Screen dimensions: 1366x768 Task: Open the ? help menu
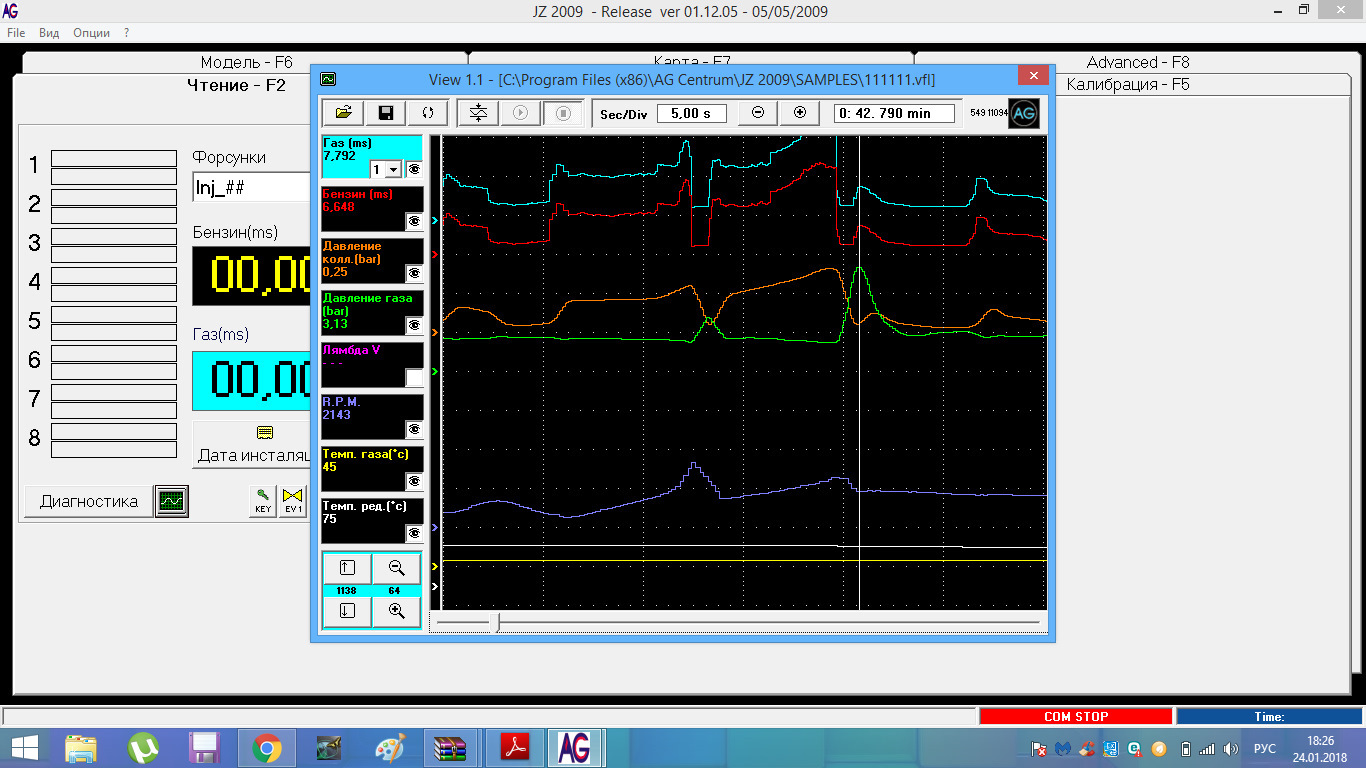click(127, 33)
